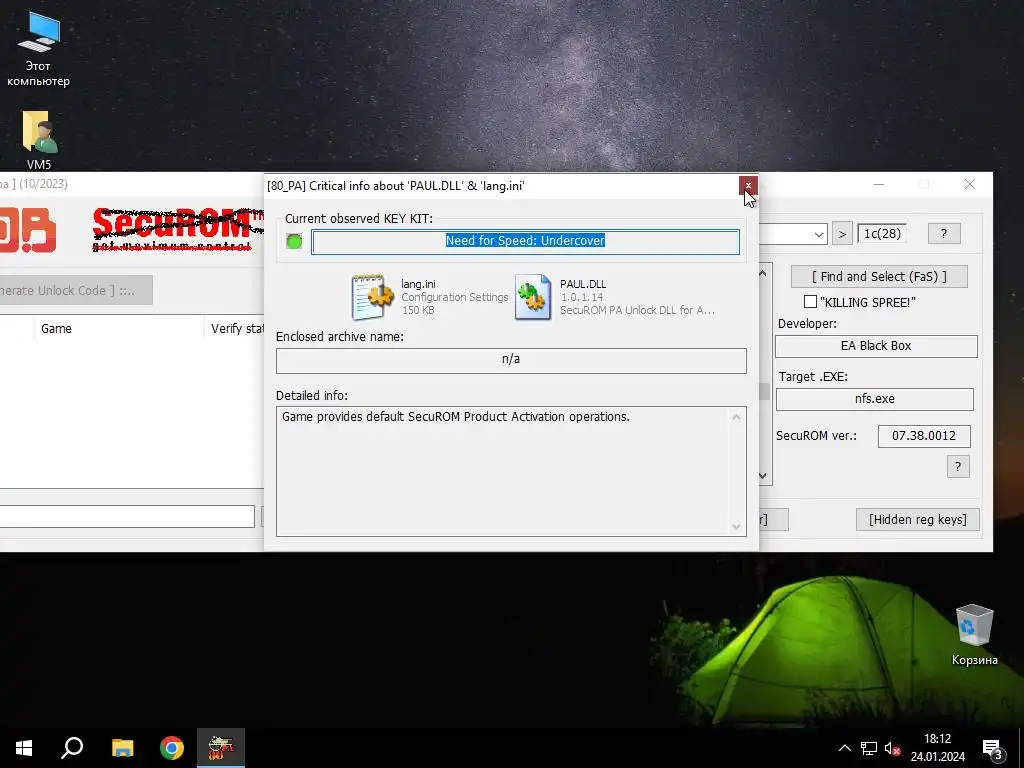Image resolution: width=1024 pixels, height=768 pixels.
Task: Click the PAUL.DLL file icon
Action: point(533,297)
